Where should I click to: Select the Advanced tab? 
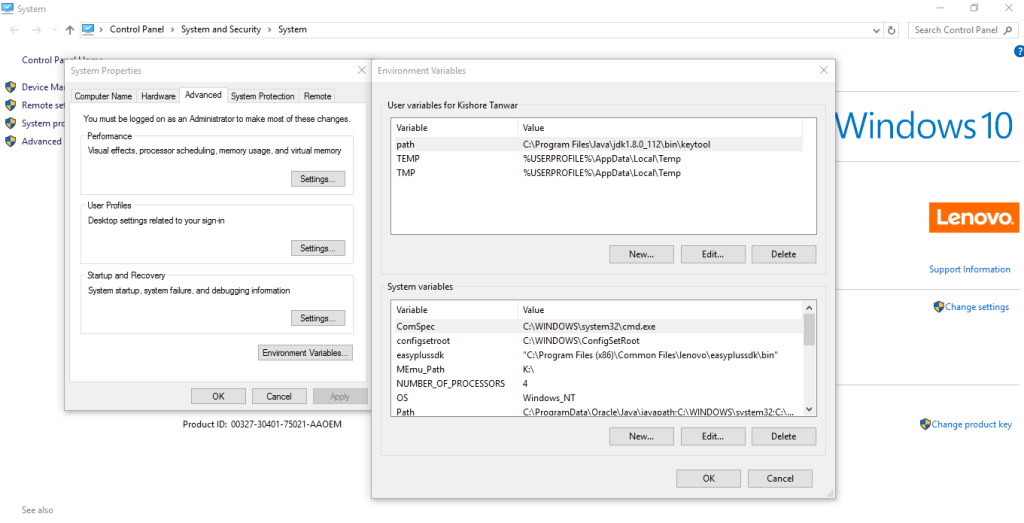(203, 95)
